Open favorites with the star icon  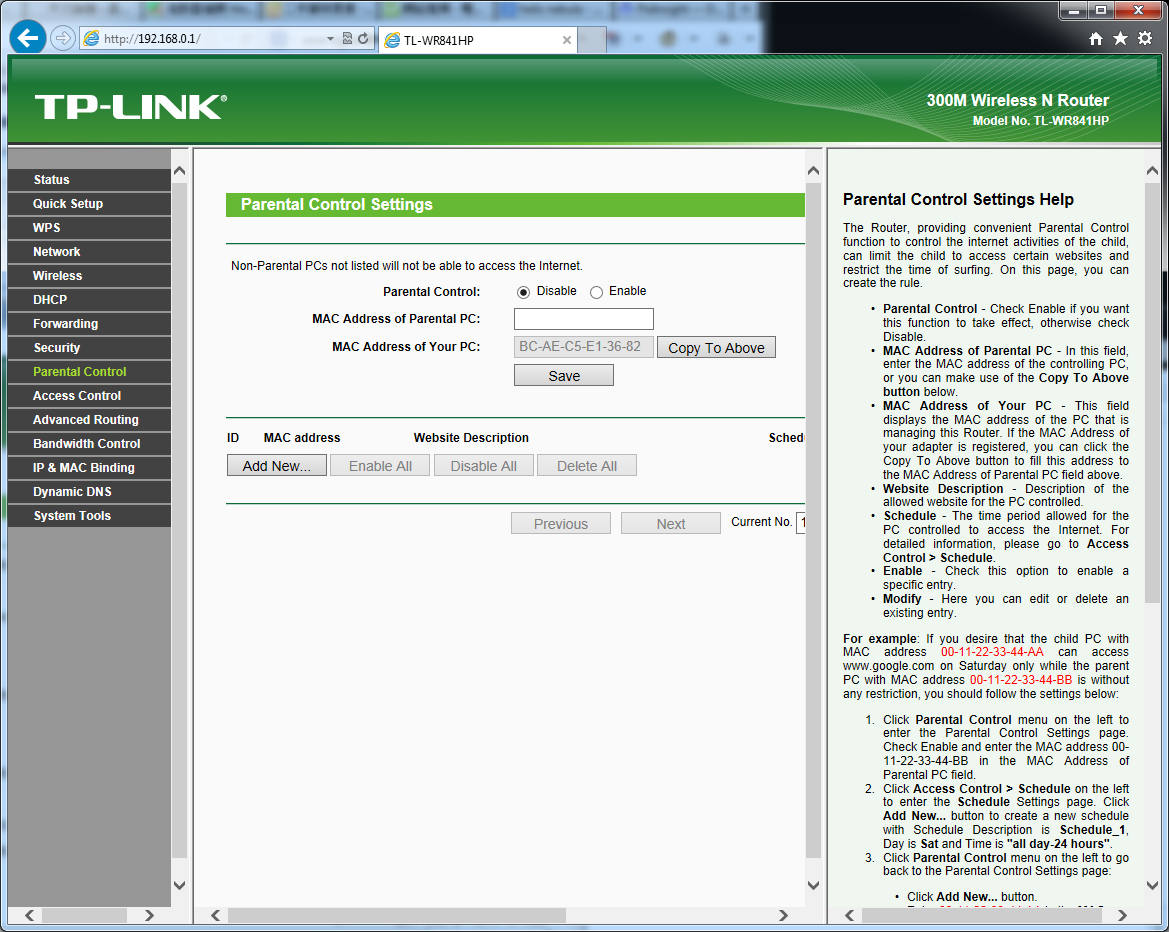[x=1120, y=39]
